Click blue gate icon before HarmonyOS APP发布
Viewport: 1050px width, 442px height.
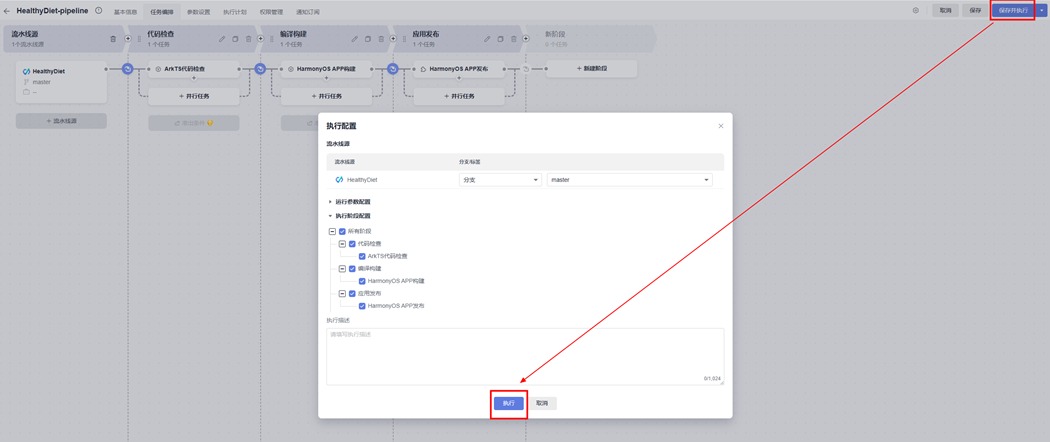click(393, 68)
